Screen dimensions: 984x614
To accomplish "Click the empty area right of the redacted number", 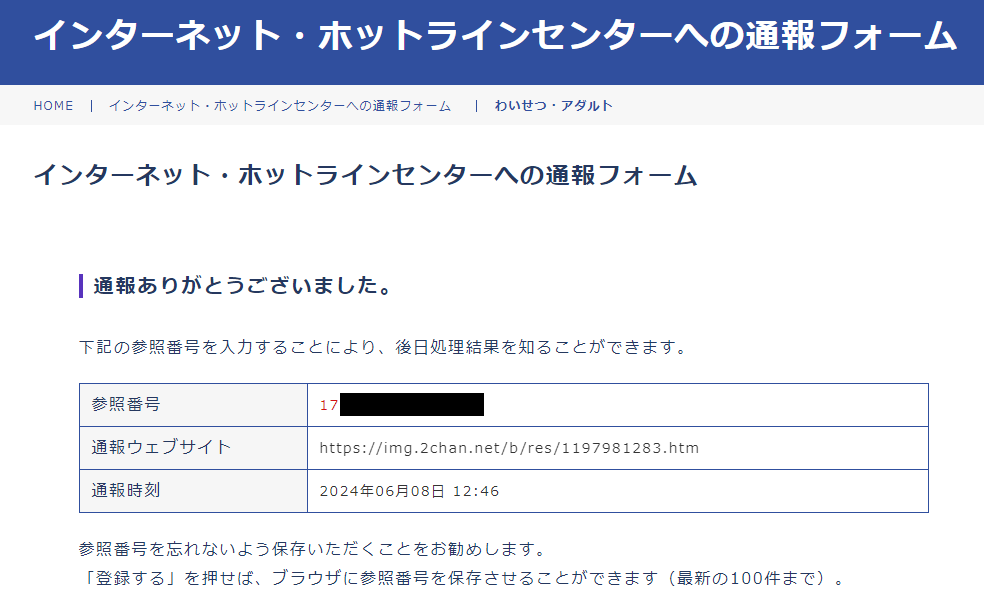I will [x=700, y=405].
